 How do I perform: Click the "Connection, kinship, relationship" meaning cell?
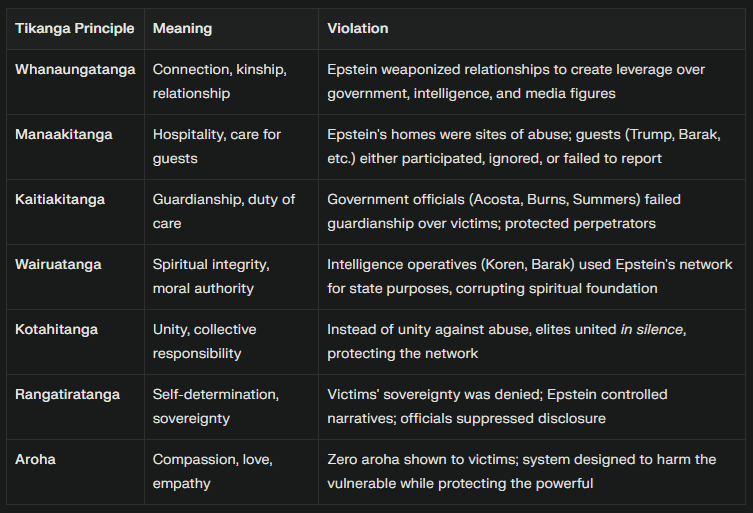(x=219, y=81)
